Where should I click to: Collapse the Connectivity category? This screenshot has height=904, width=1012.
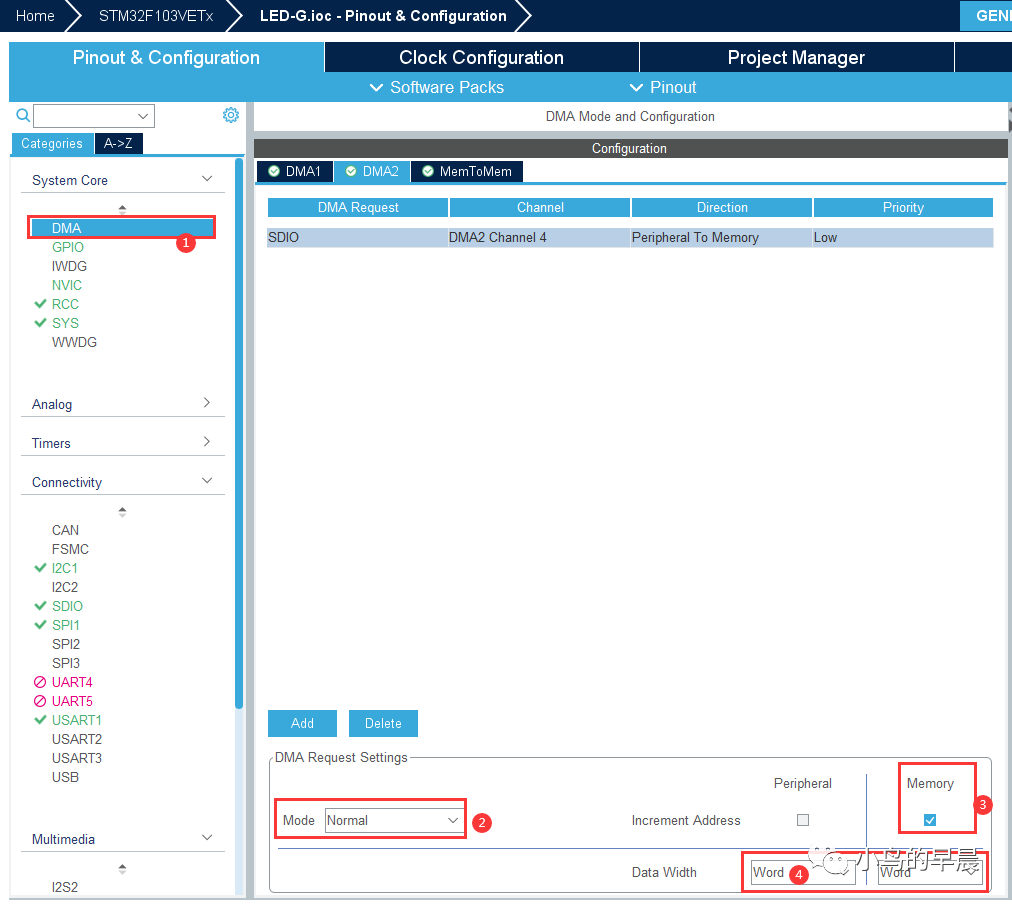pos(207,481)
